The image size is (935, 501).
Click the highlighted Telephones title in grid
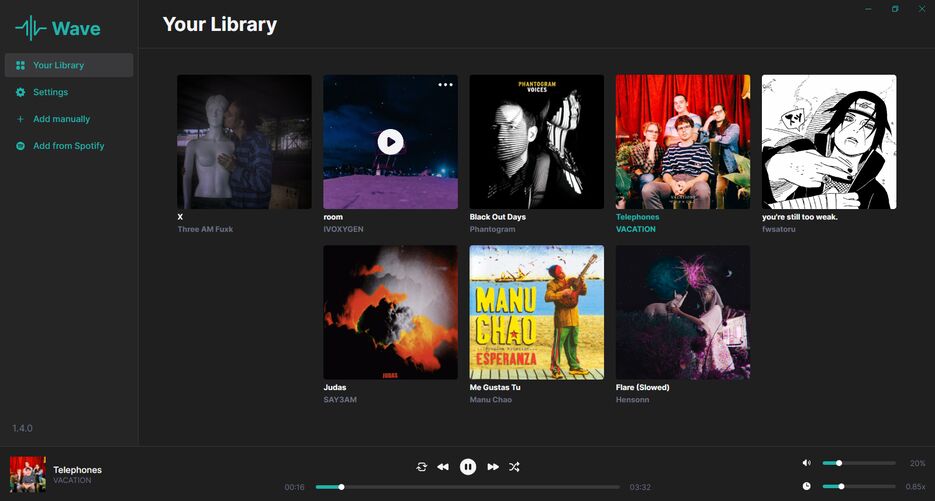point(637,217)
